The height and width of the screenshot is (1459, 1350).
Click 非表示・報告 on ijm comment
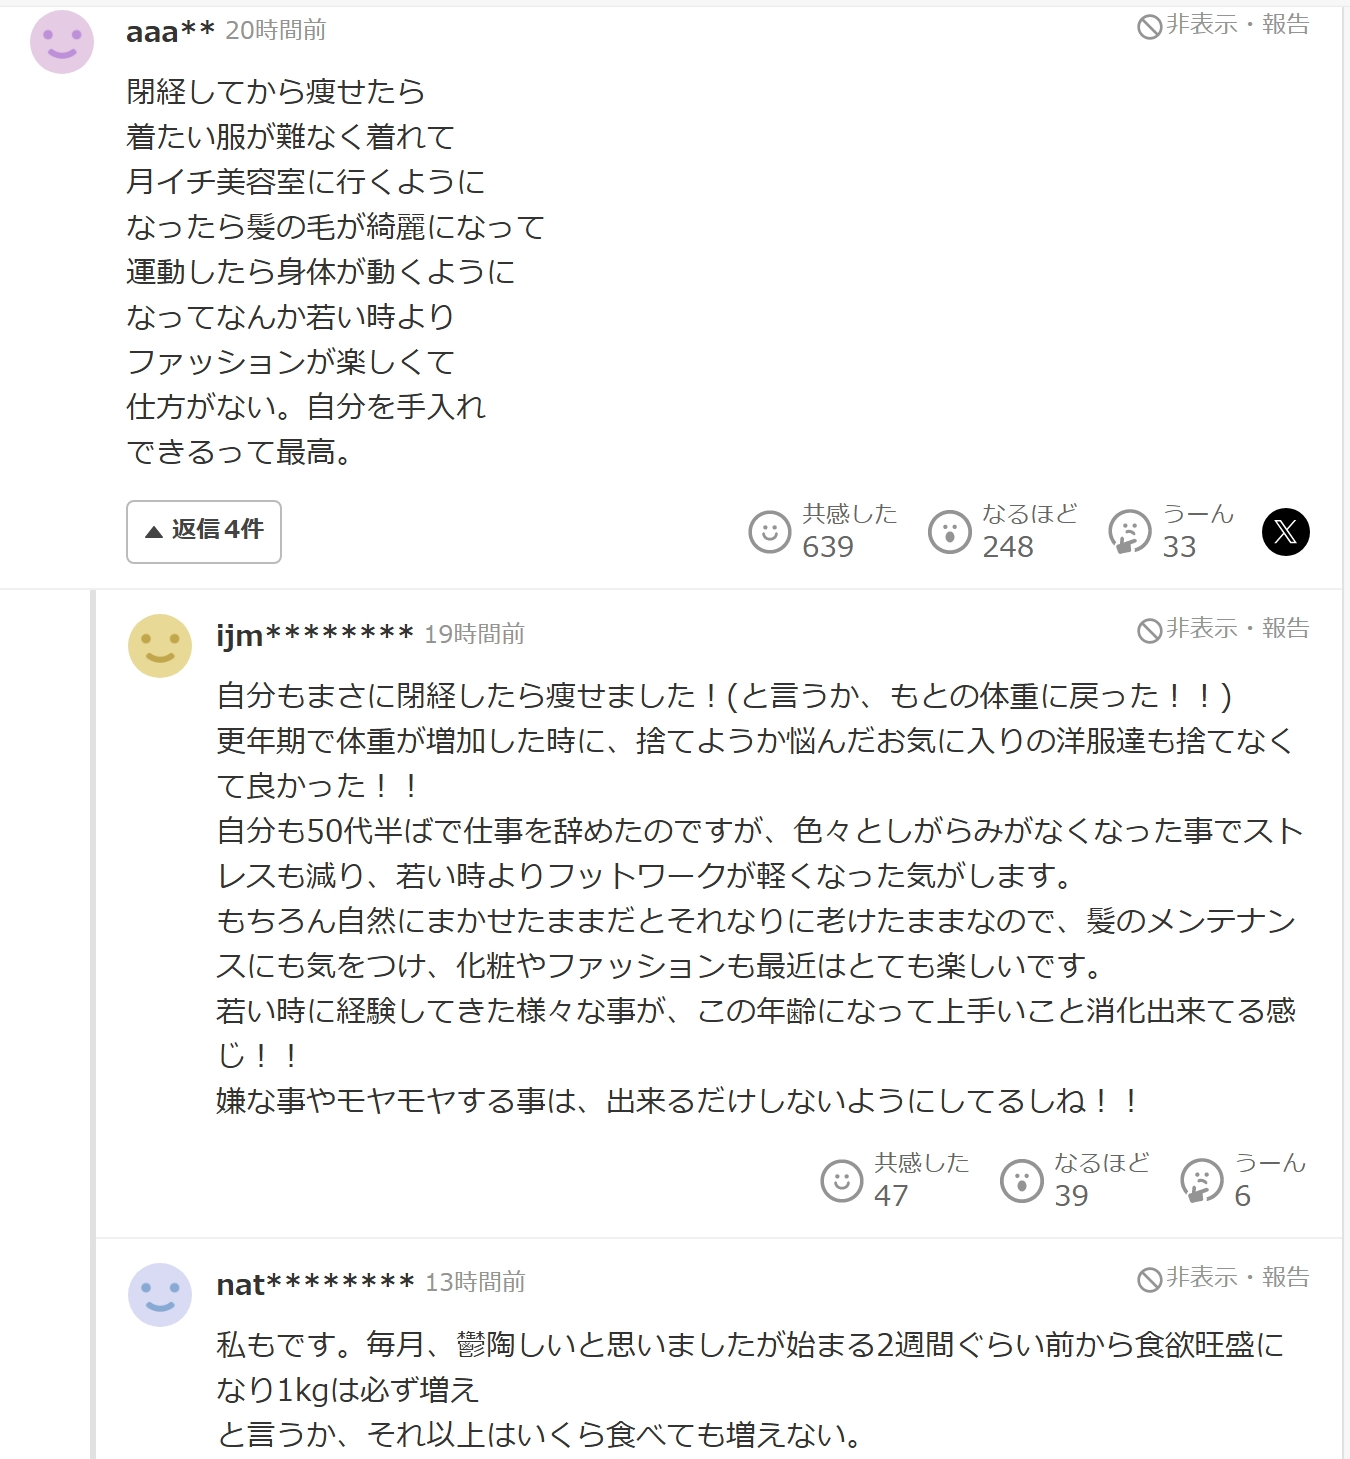(x=1223, y=629)
